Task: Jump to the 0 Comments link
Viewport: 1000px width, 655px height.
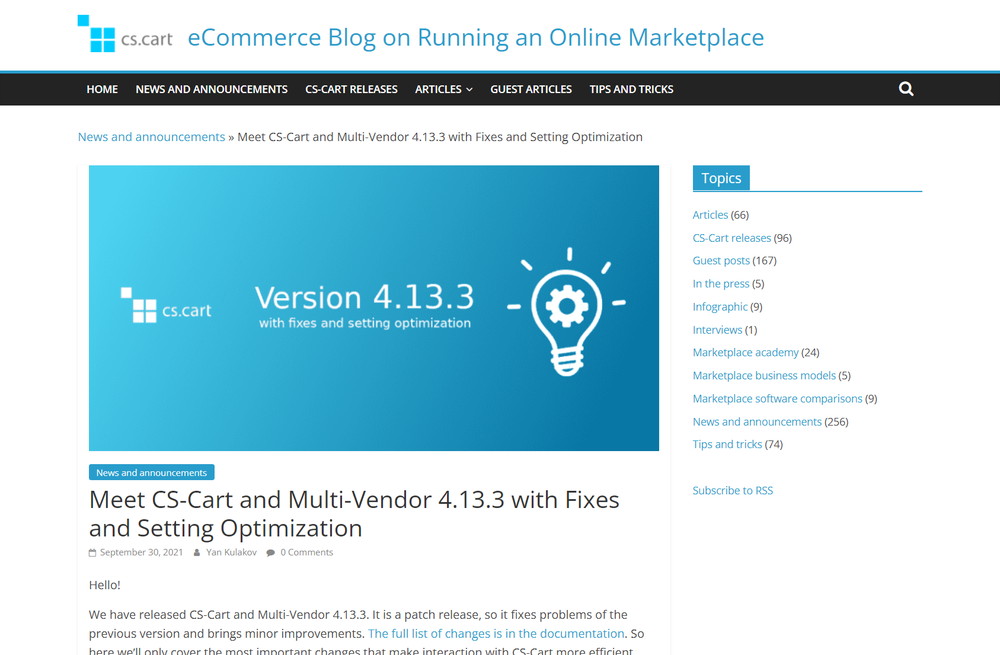Action: pos(307,552)
